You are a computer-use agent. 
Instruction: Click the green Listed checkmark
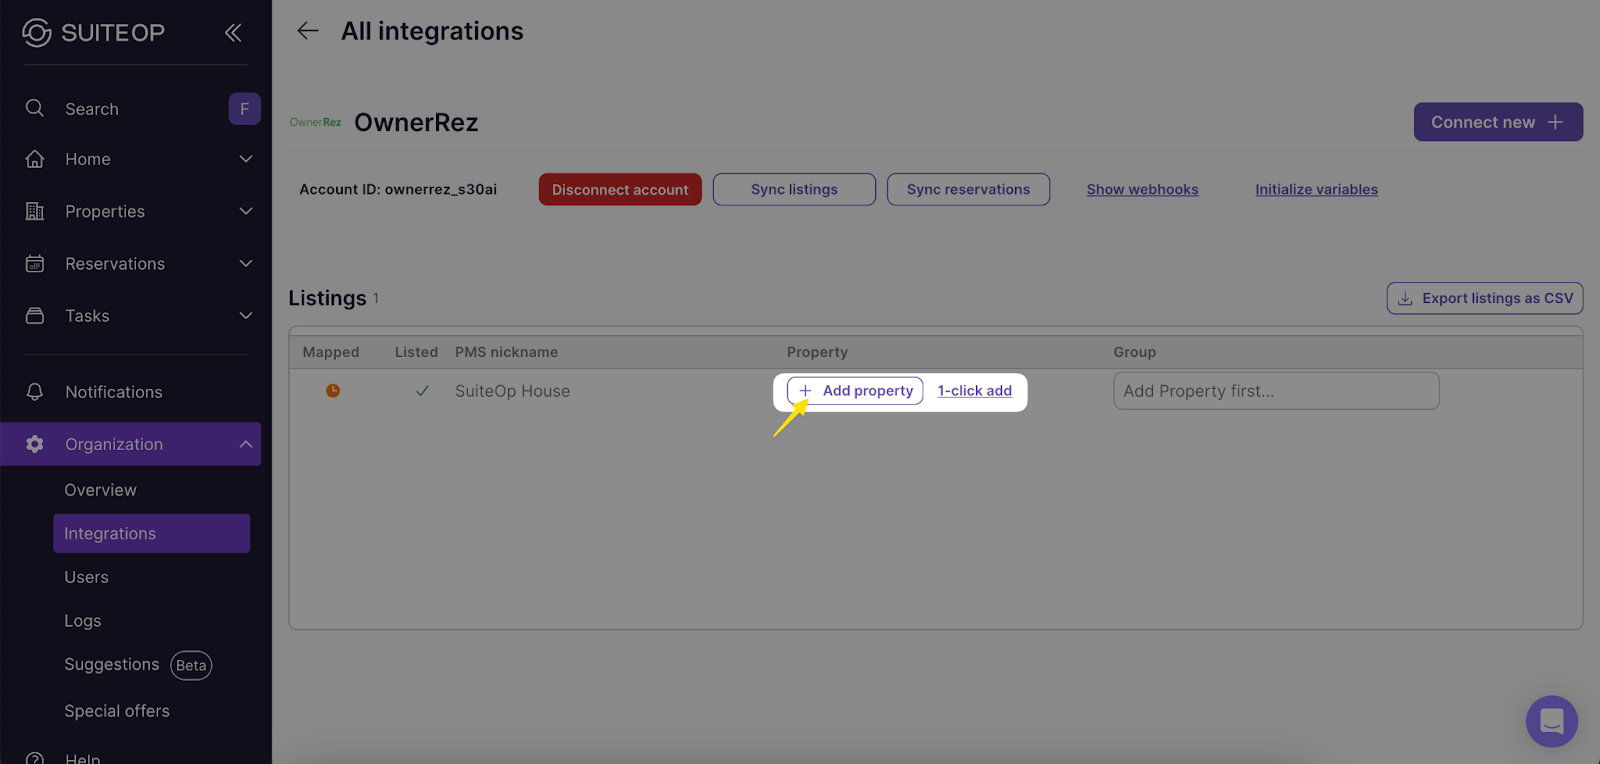[x=422, y=391]
